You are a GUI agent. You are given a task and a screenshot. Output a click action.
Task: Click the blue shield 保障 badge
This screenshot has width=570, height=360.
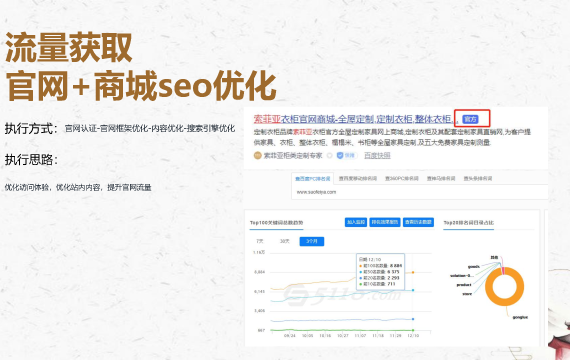coord(346,155)
